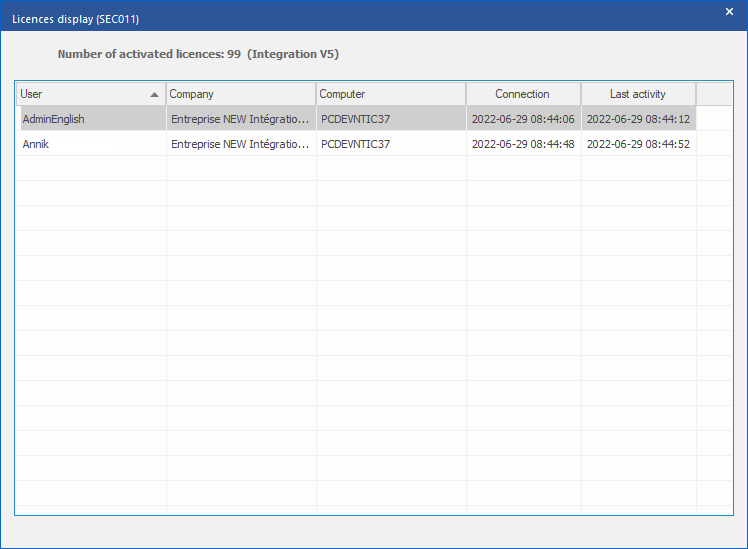Click PCDEVNTIC37 in the AdminEnglish row
748x549 pixels.
(355, 119)
